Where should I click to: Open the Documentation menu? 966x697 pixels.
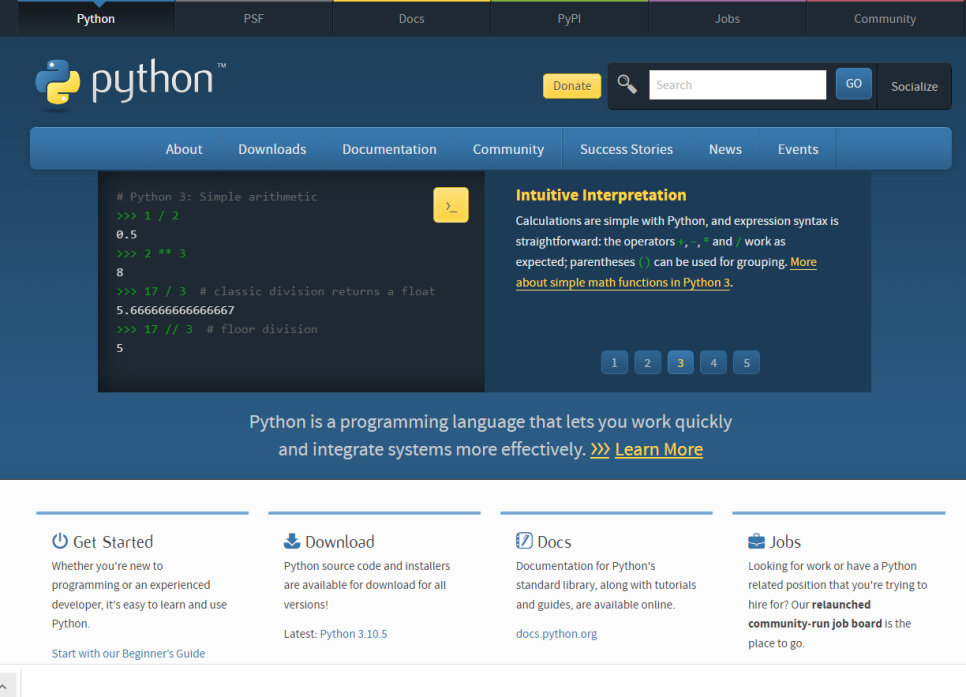click(389, 149)
